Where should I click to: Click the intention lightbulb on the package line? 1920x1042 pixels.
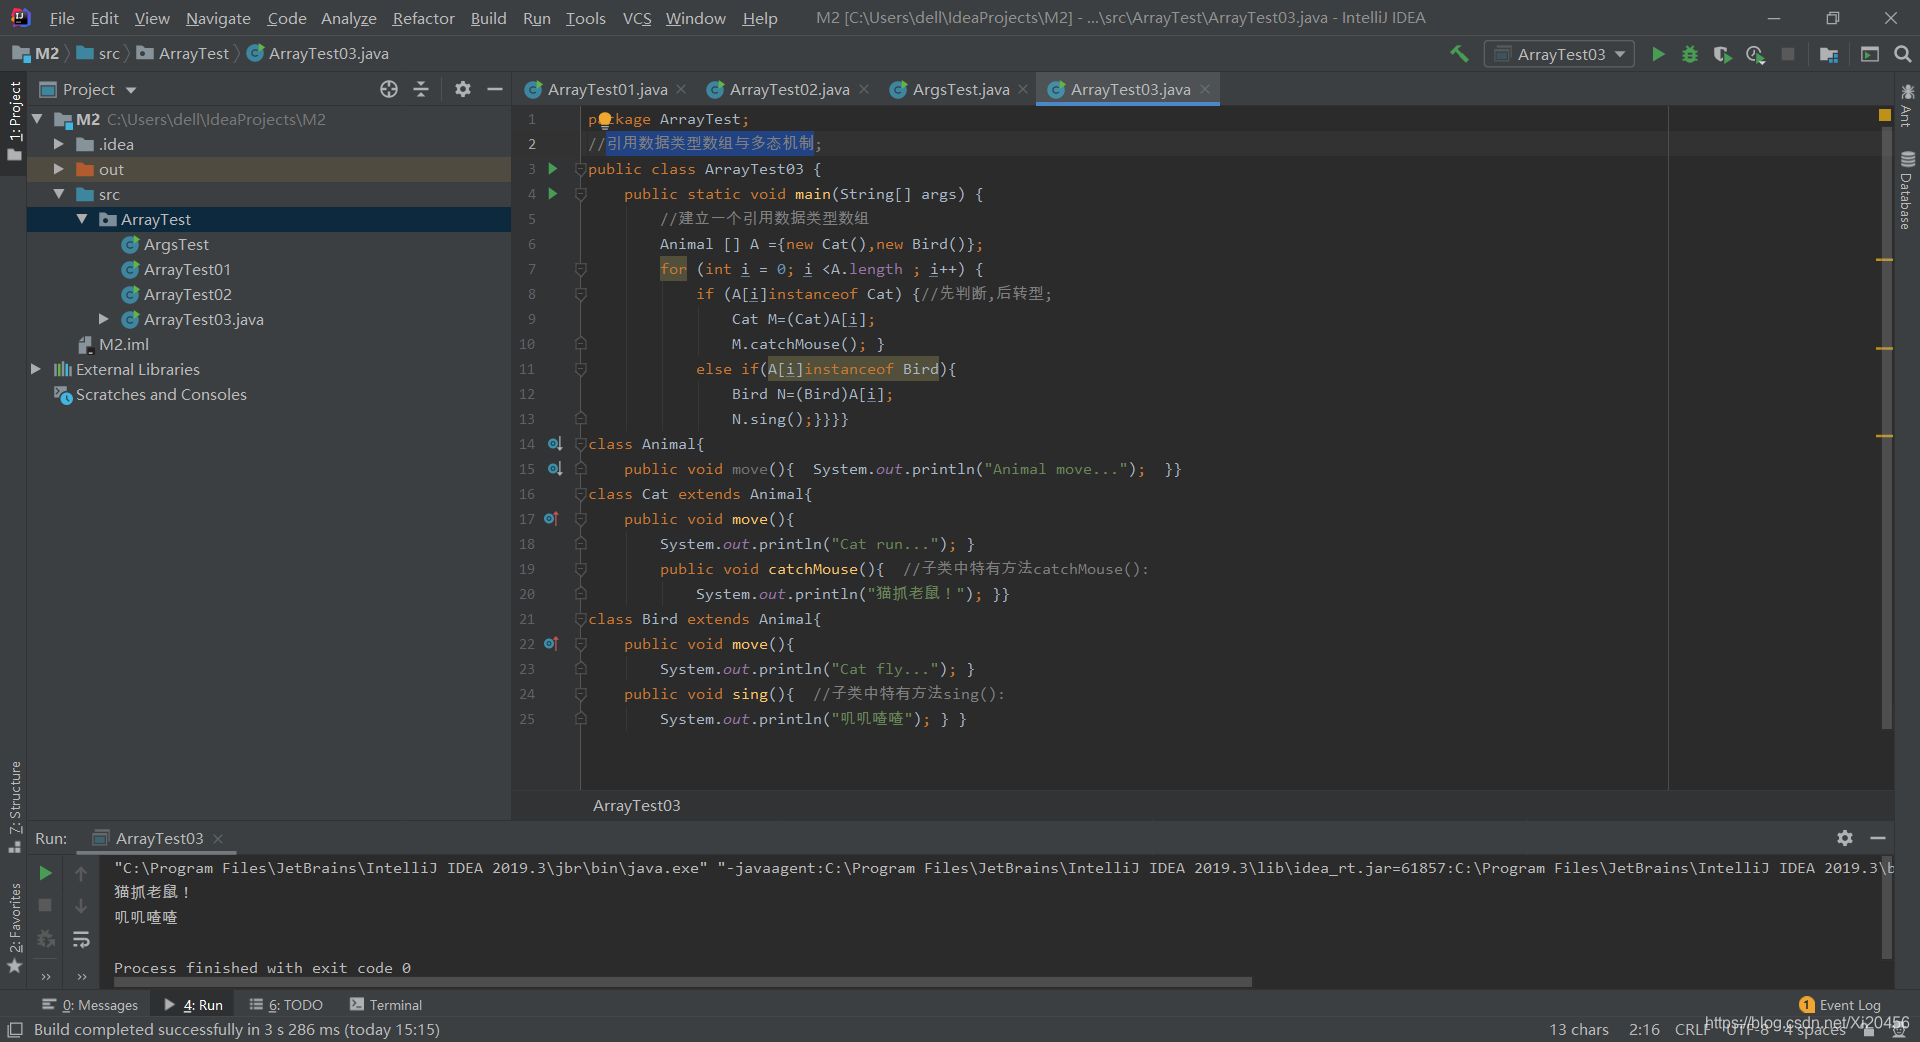604,120
